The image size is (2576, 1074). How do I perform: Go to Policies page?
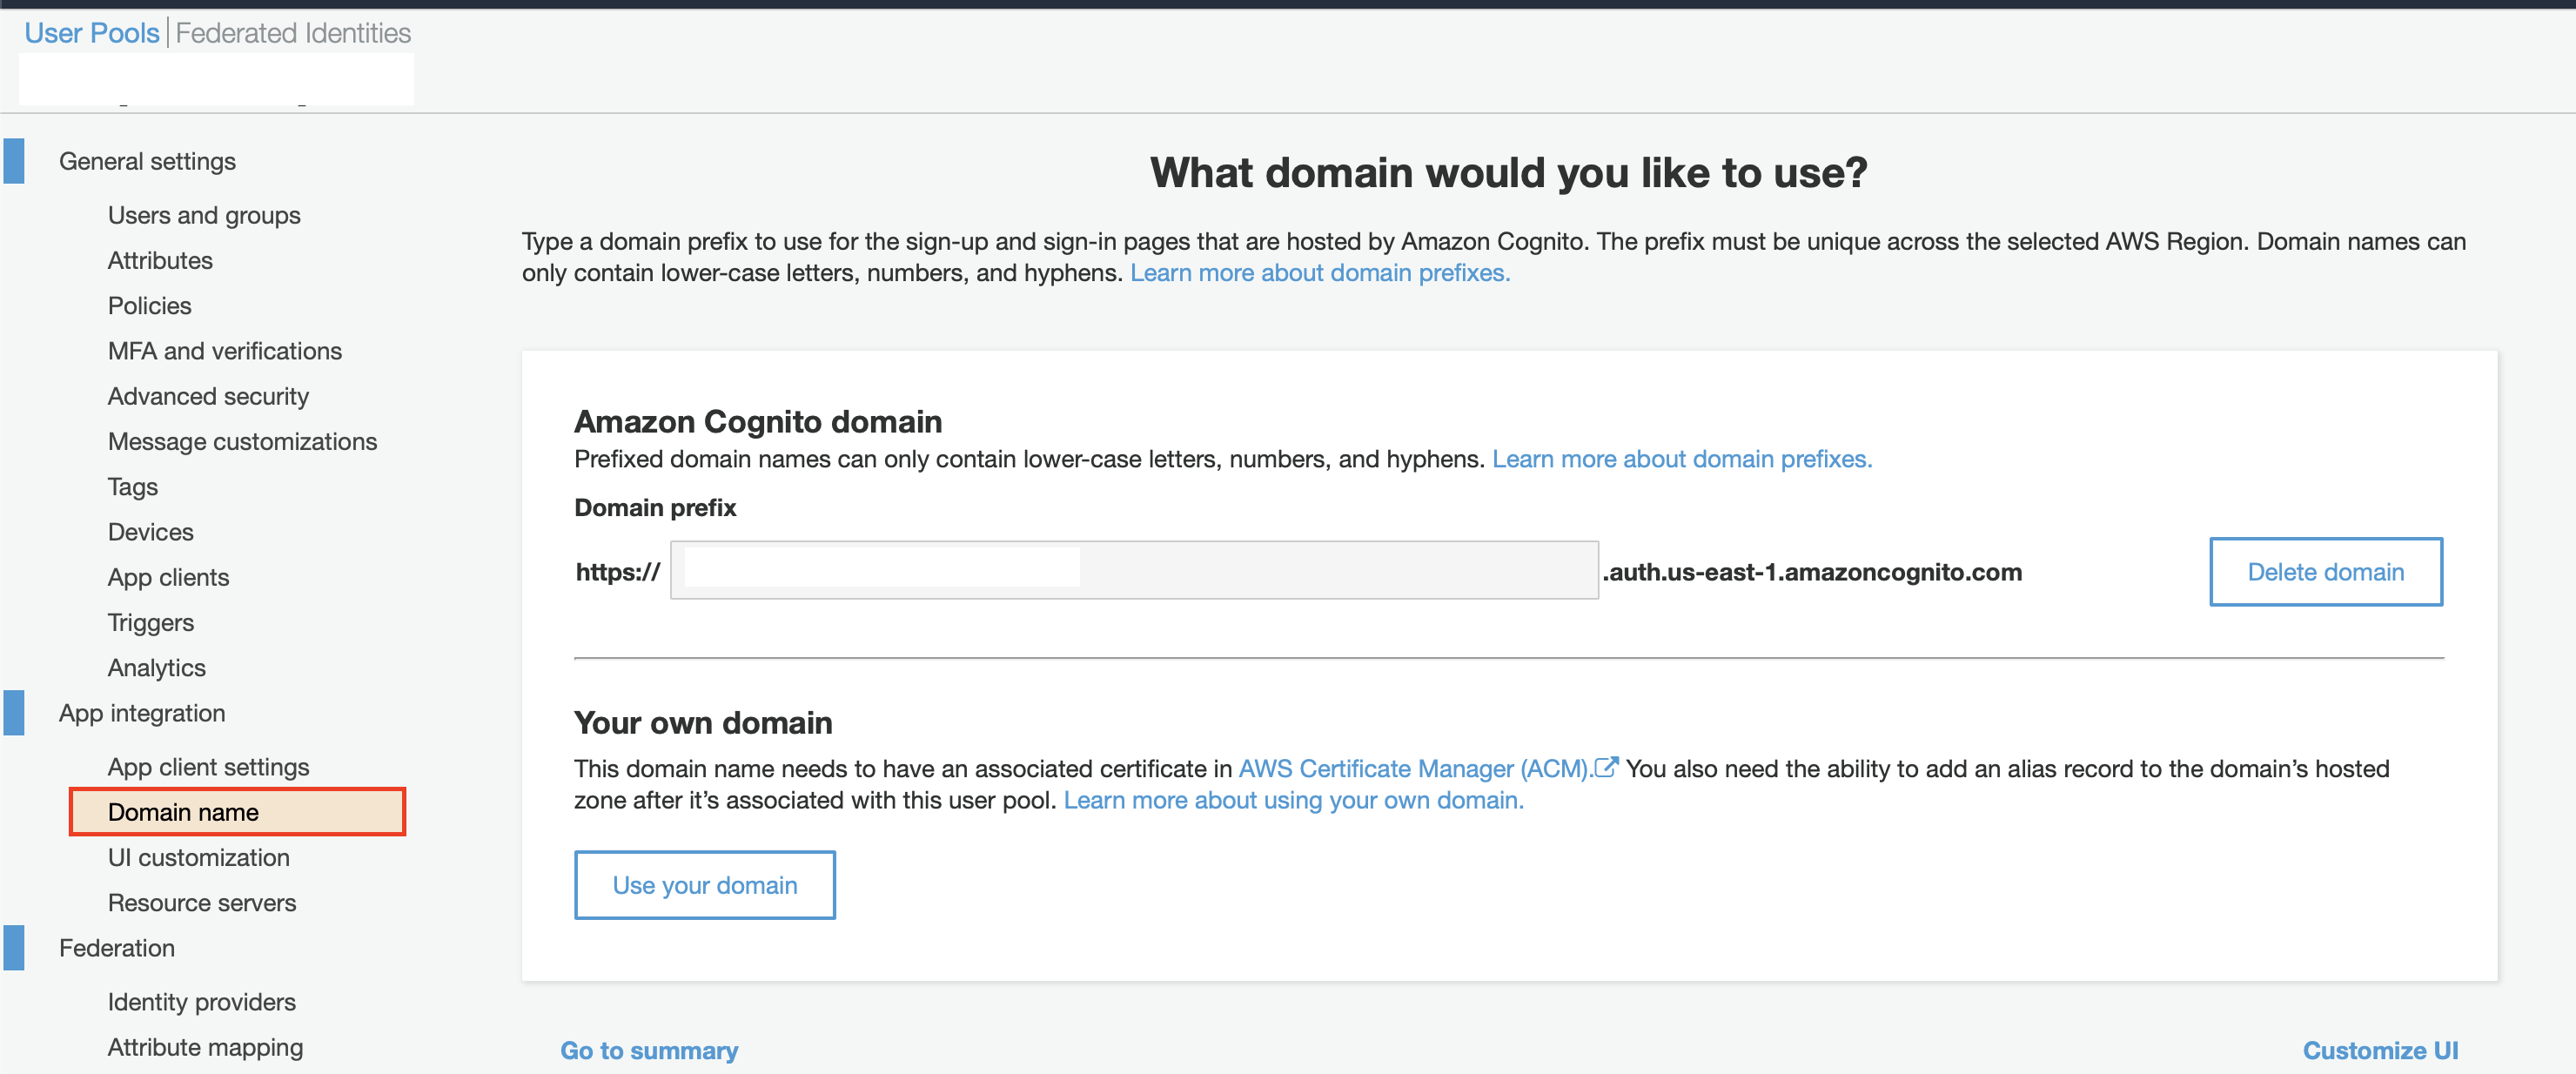tap(149, 305)
